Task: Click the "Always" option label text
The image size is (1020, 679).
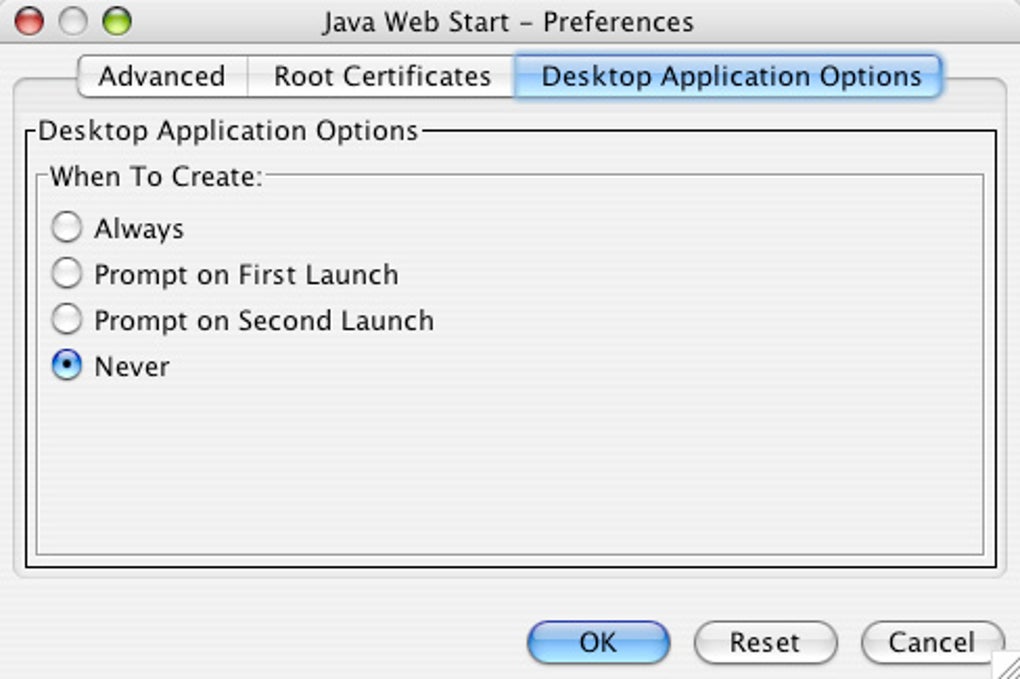Action: [139, 229]
